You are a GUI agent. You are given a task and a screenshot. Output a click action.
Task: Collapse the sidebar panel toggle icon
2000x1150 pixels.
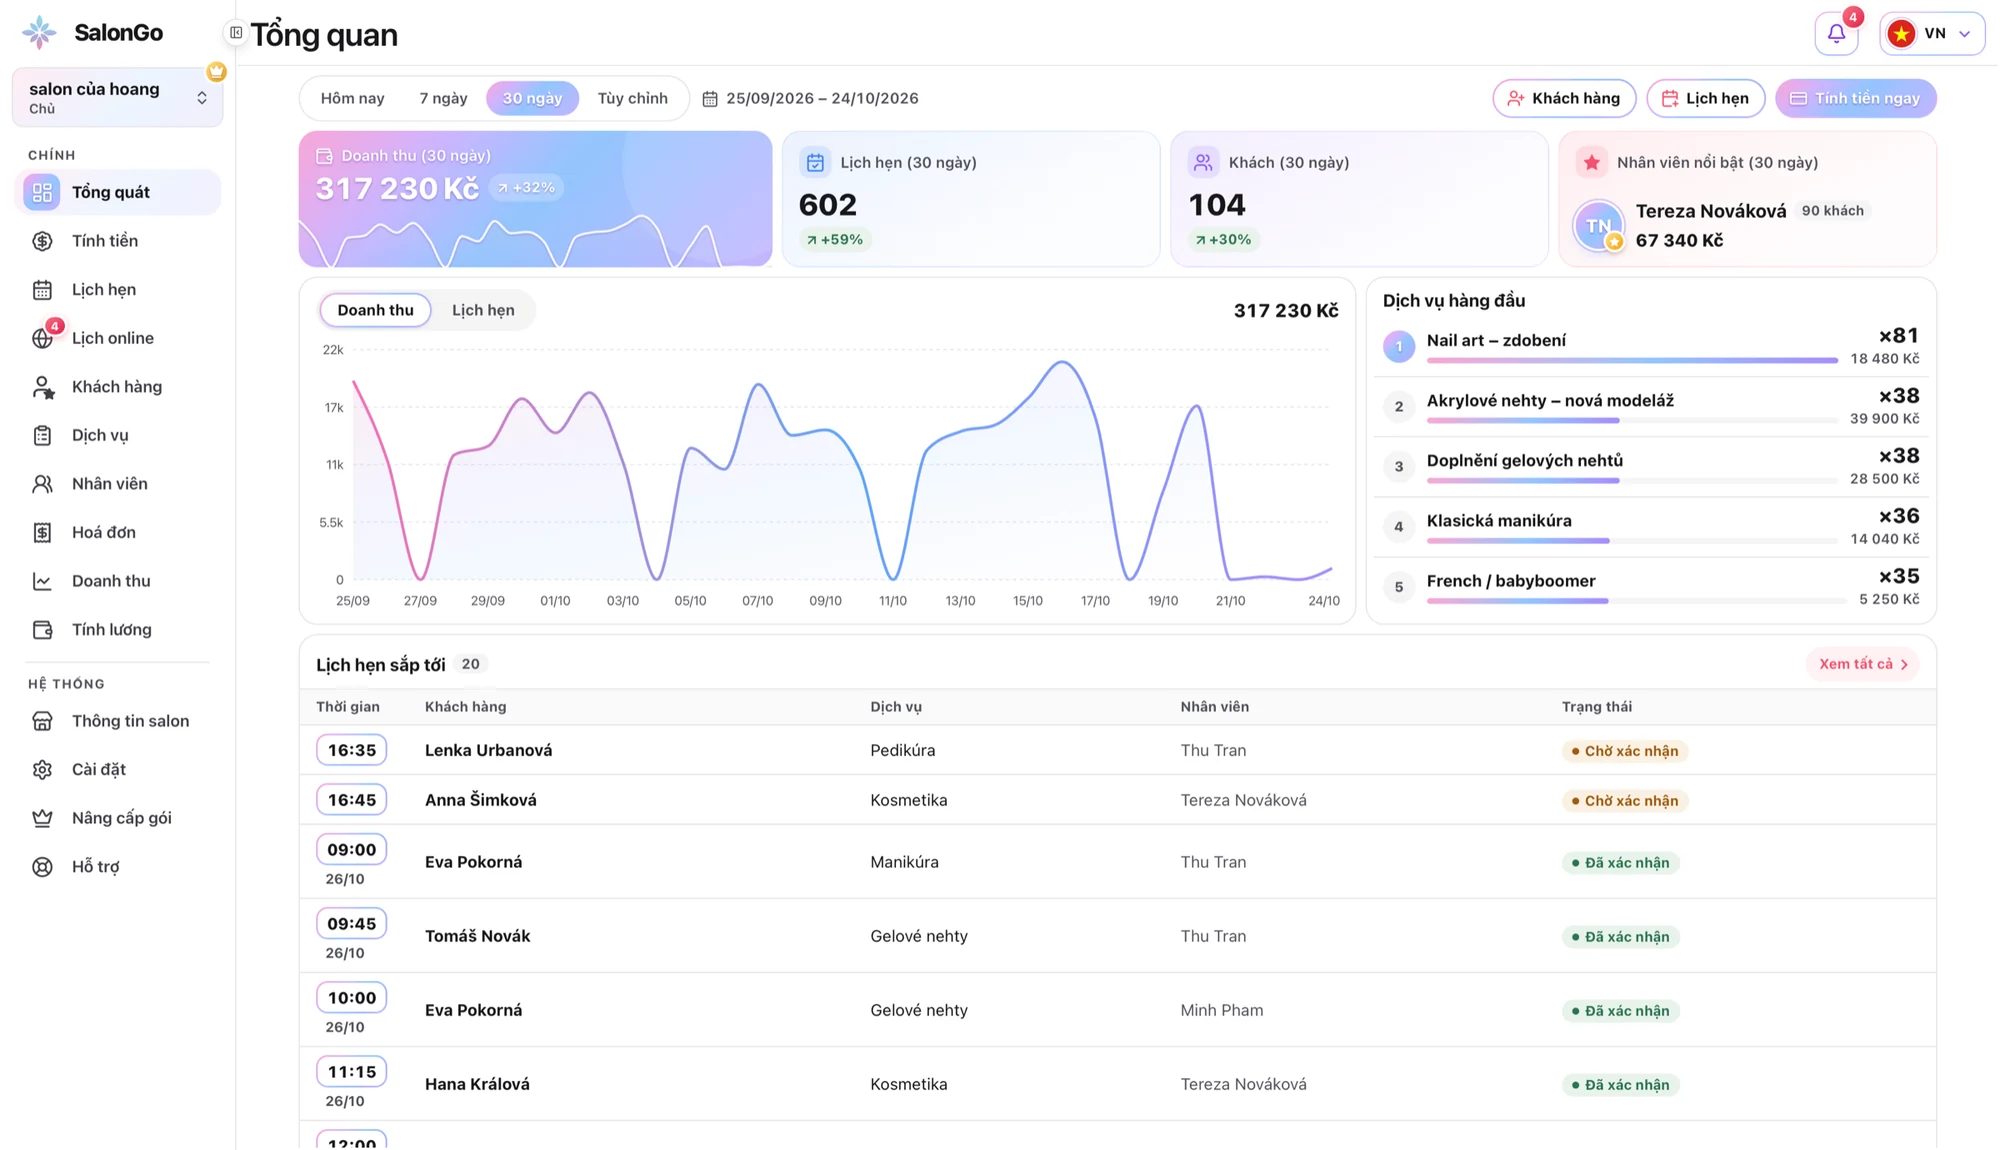[236, 33]
